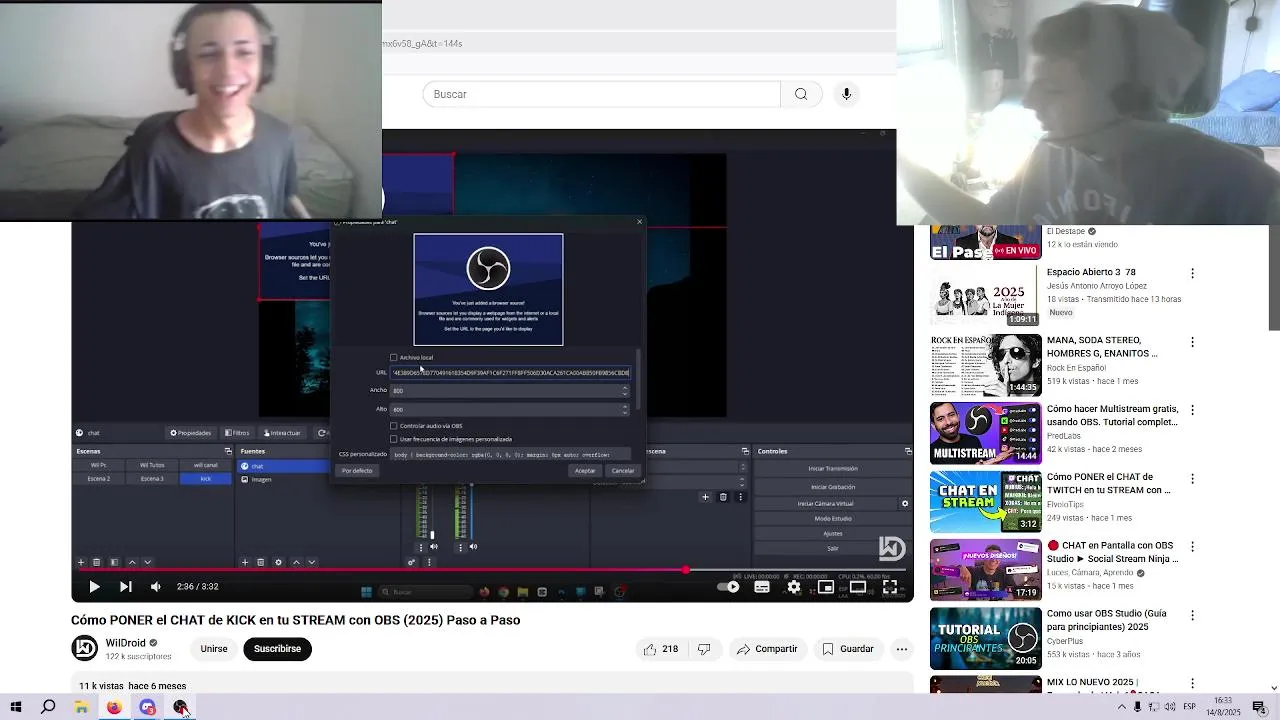Open YouTube player settings gear

tap(794, 587)
